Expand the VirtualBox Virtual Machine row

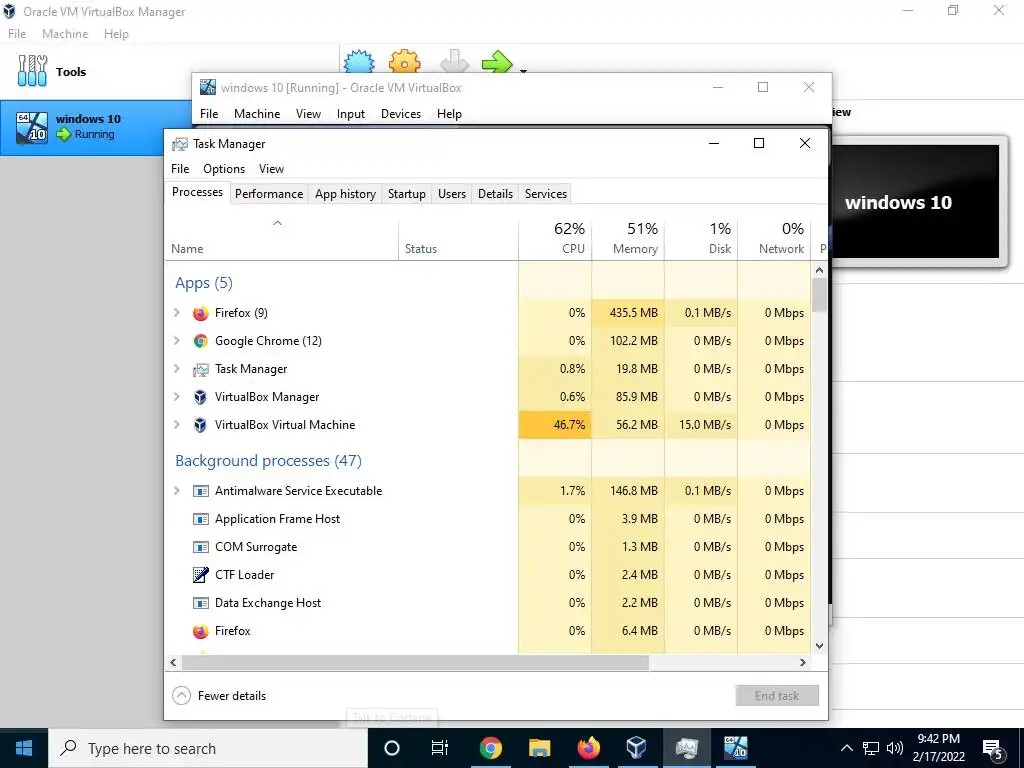click(x=176, y=425)
